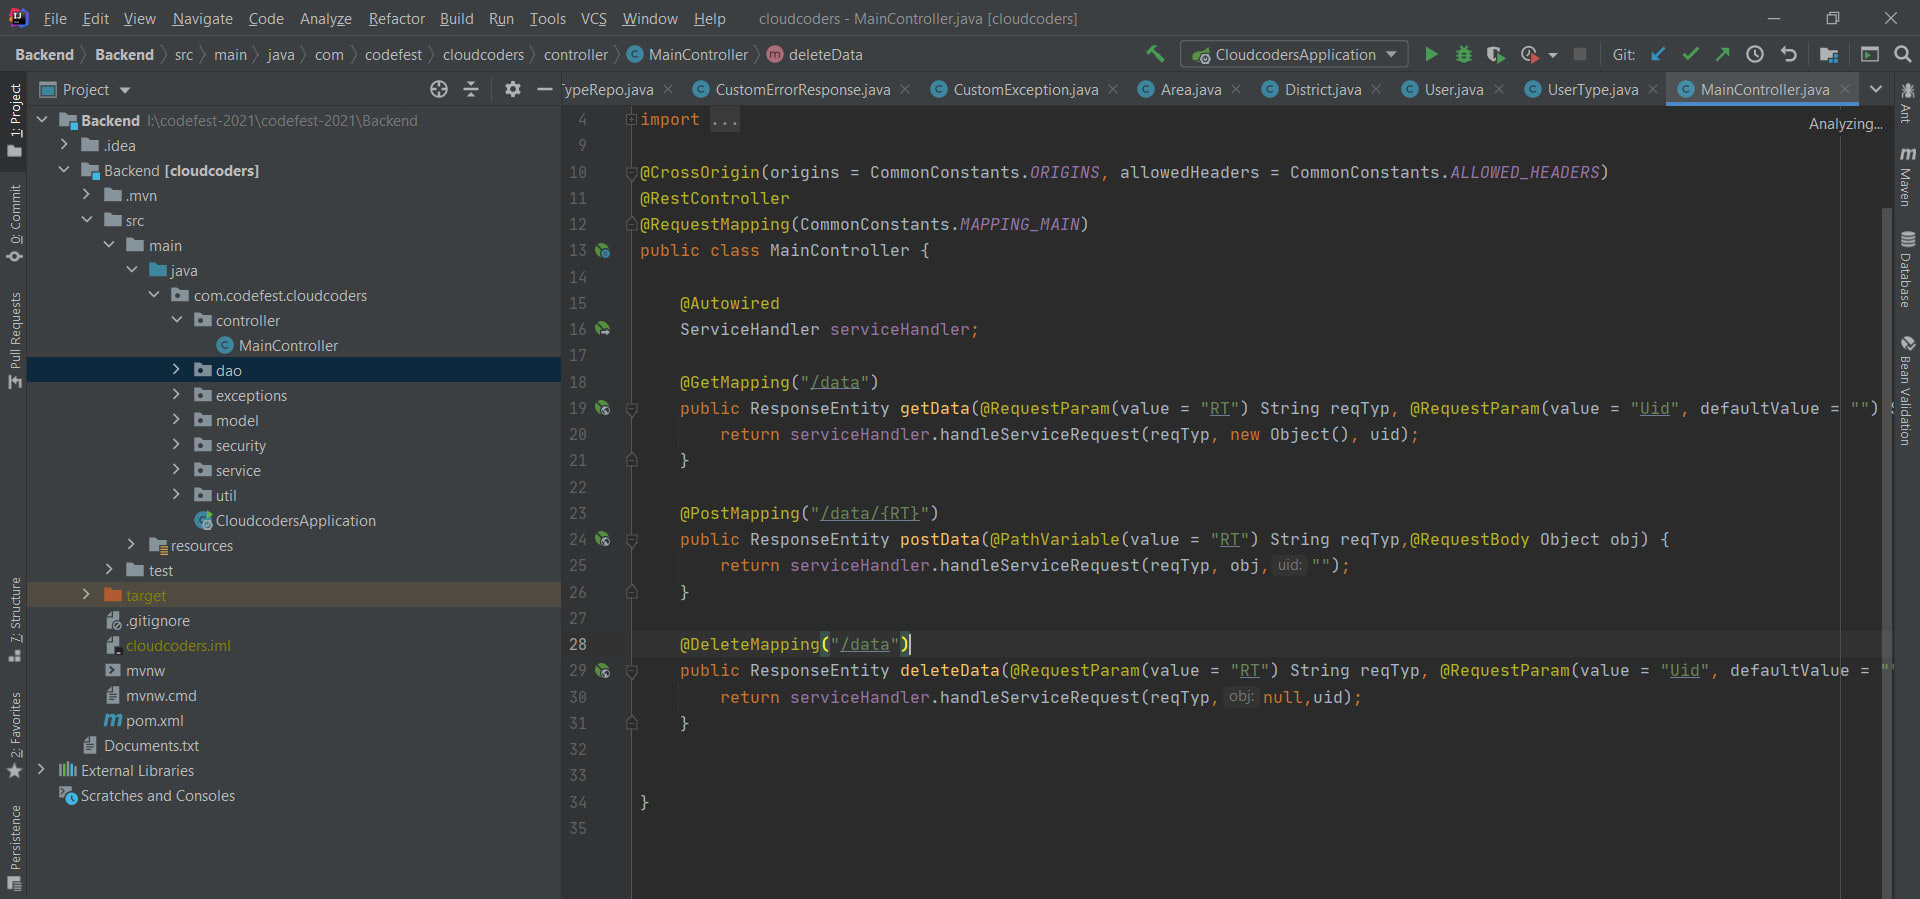The height and width of the screenshot is (899, 1920).
Task: Click the deleteData breadcrumb in navigation bar
Action: point(824,55)
